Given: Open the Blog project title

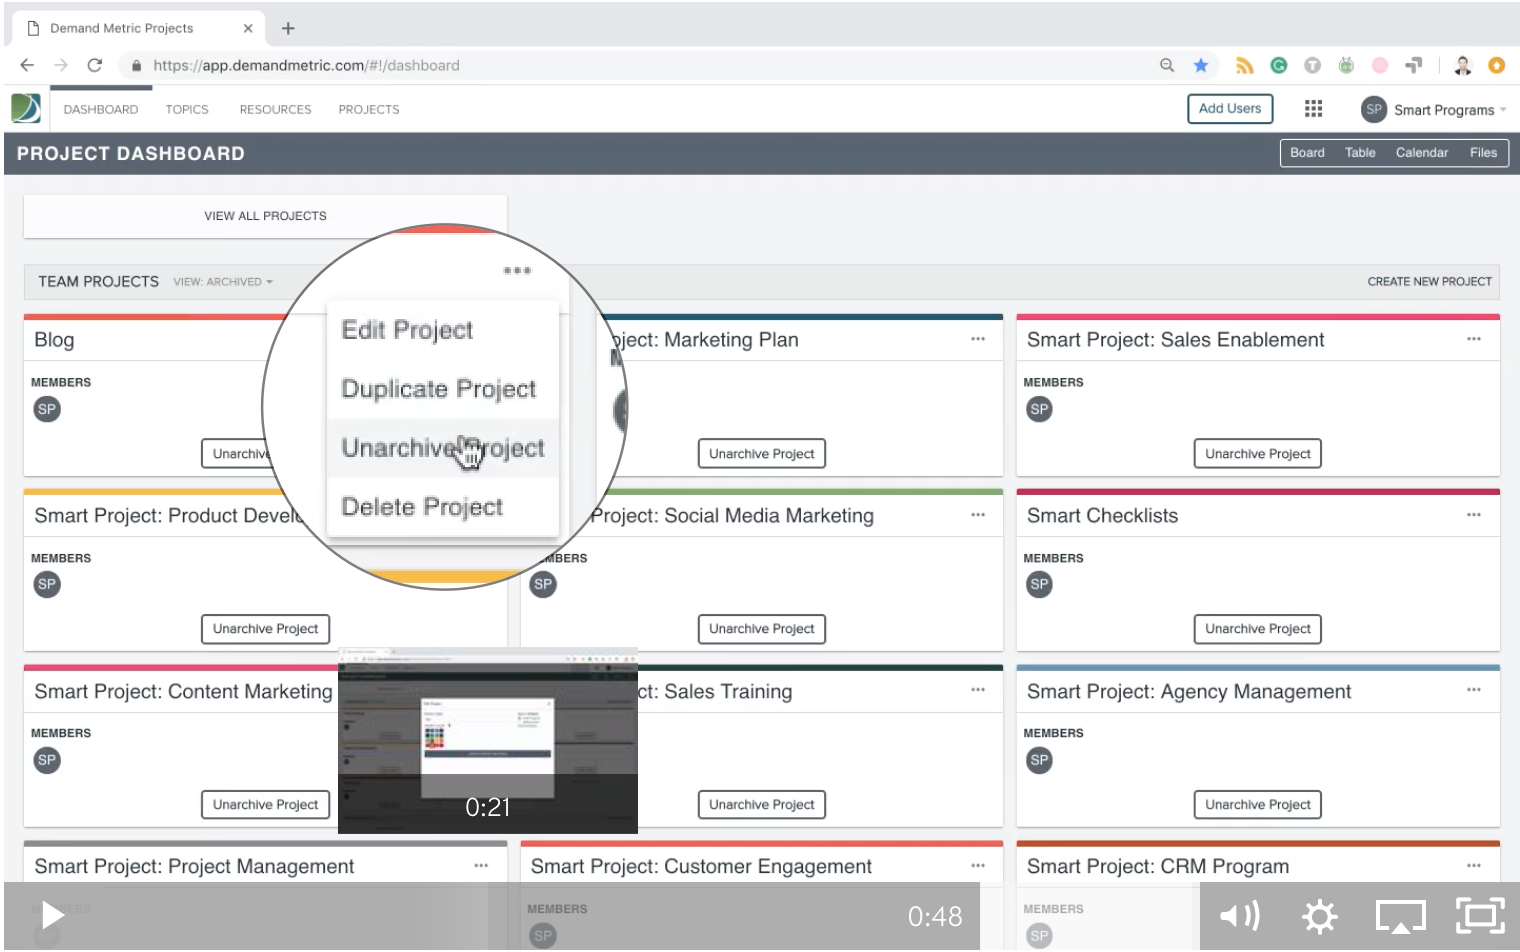Looking at the screenshot, I should point(54,340).
